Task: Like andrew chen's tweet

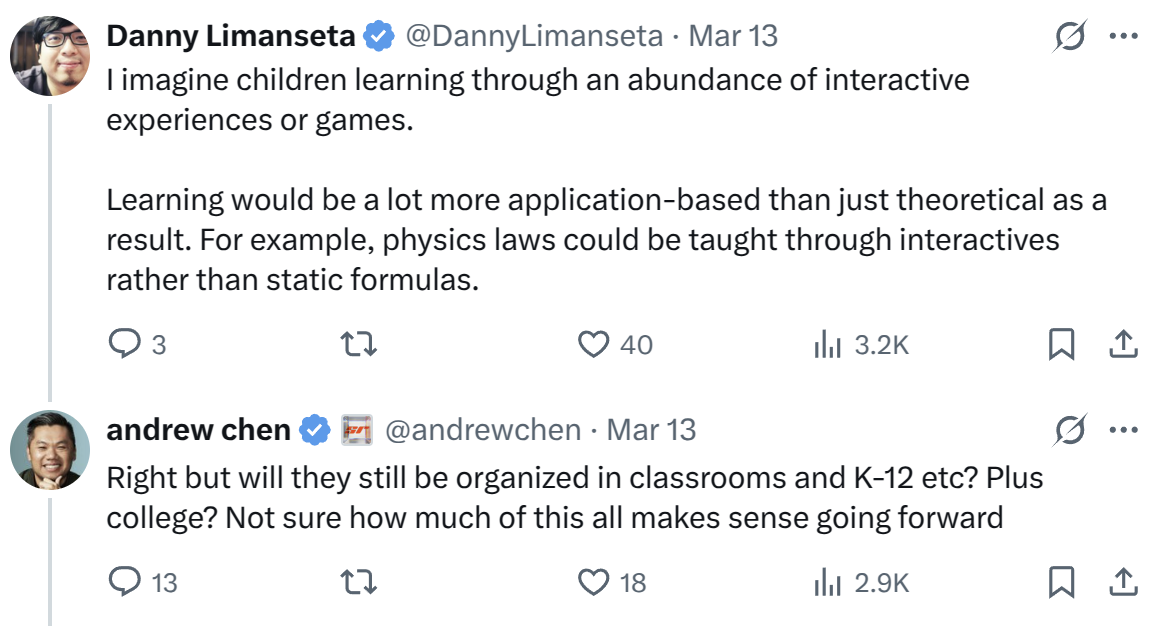Action: click(594, 581)
